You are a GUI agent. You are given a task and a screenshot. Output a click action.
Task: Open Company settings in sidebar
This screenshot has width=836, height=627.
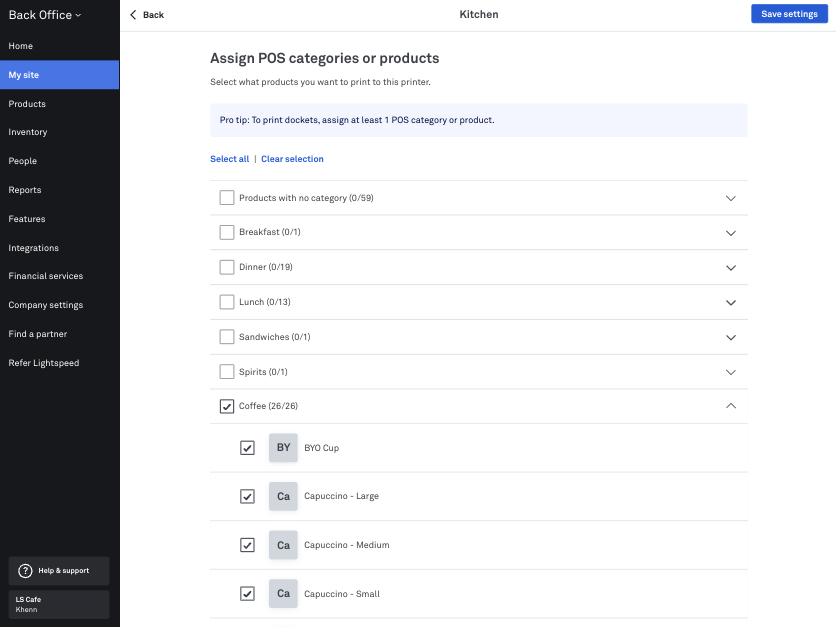click(60, 305)
